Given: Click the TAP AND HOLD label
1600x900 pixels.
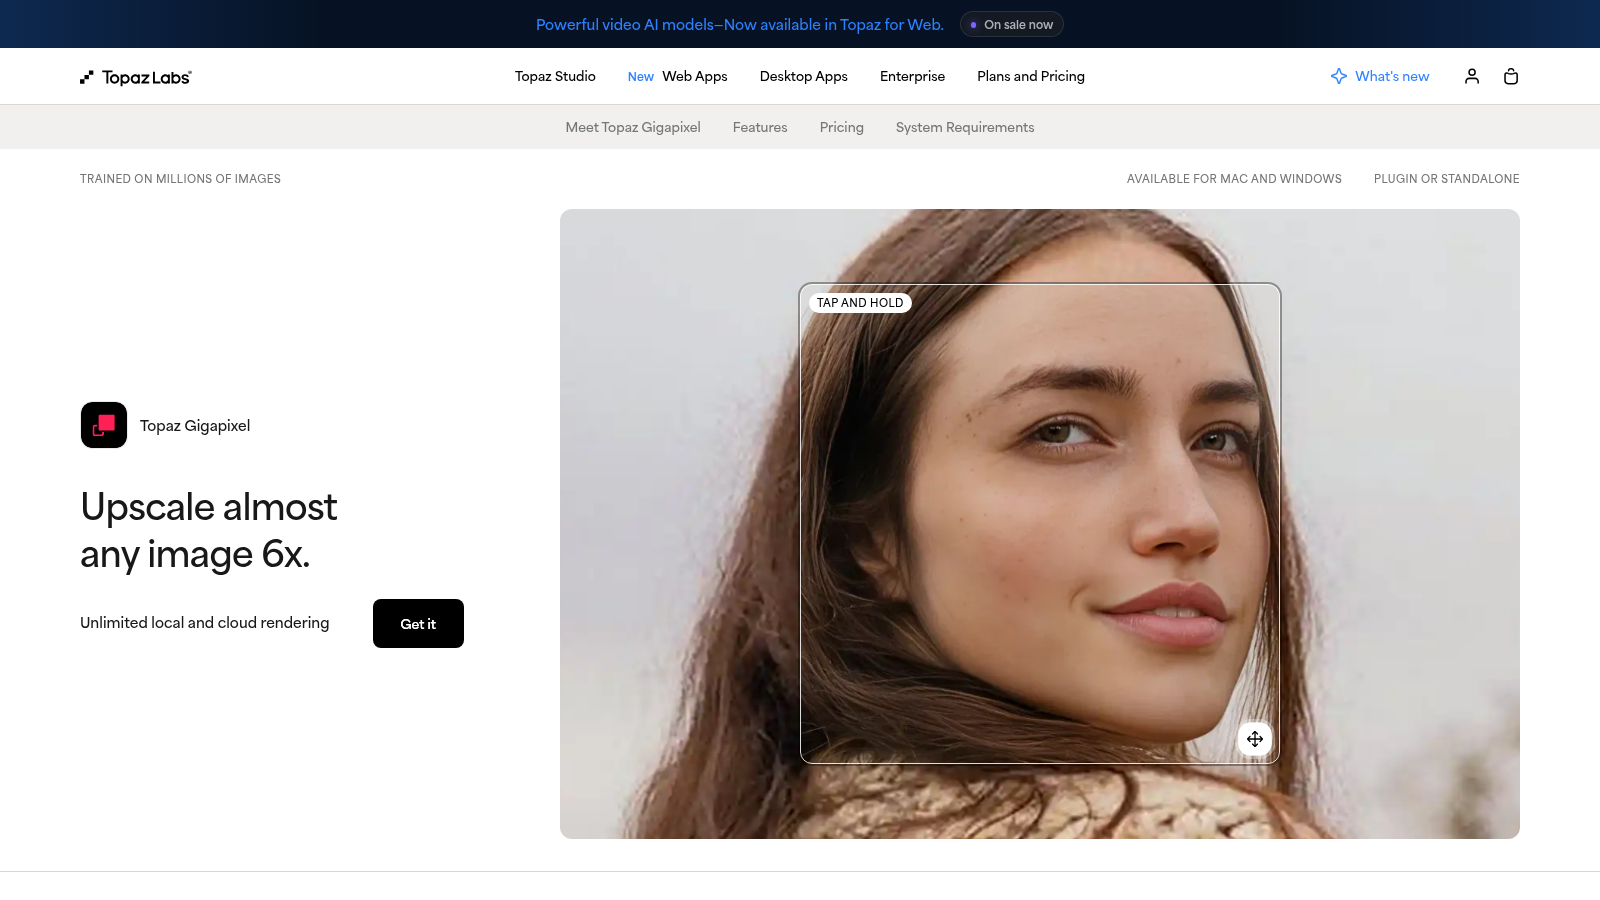Looking at the screenshot, I should point(860,302).
